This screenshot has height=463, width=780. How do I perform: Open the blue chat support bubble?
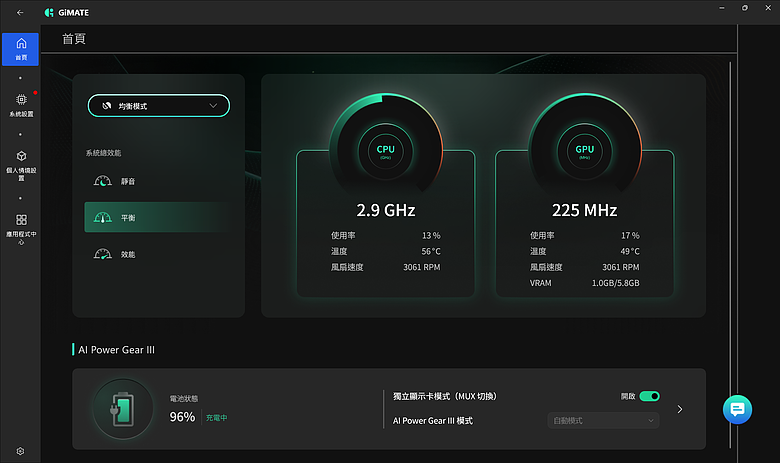pyautogui.click(x=737, y=409)
